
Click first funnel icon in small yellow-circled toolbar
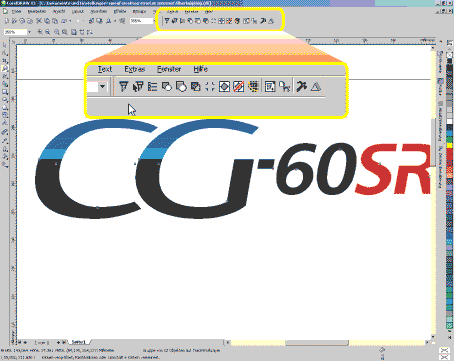click(x=166, y=21)
